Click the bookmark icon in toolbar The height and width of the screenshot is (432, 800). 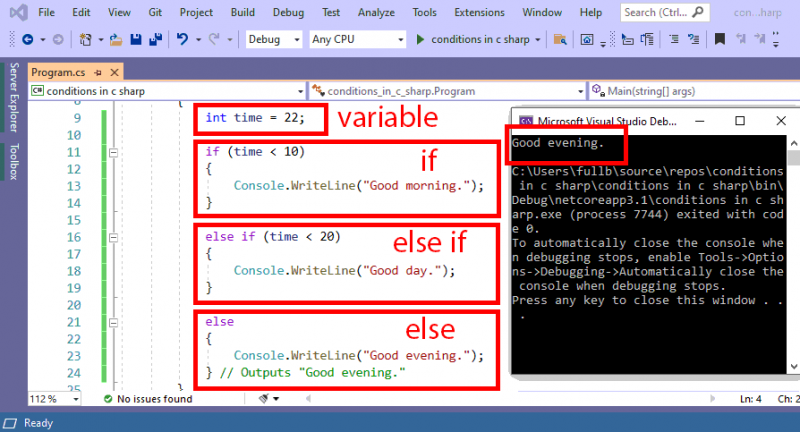pos(719,39)
